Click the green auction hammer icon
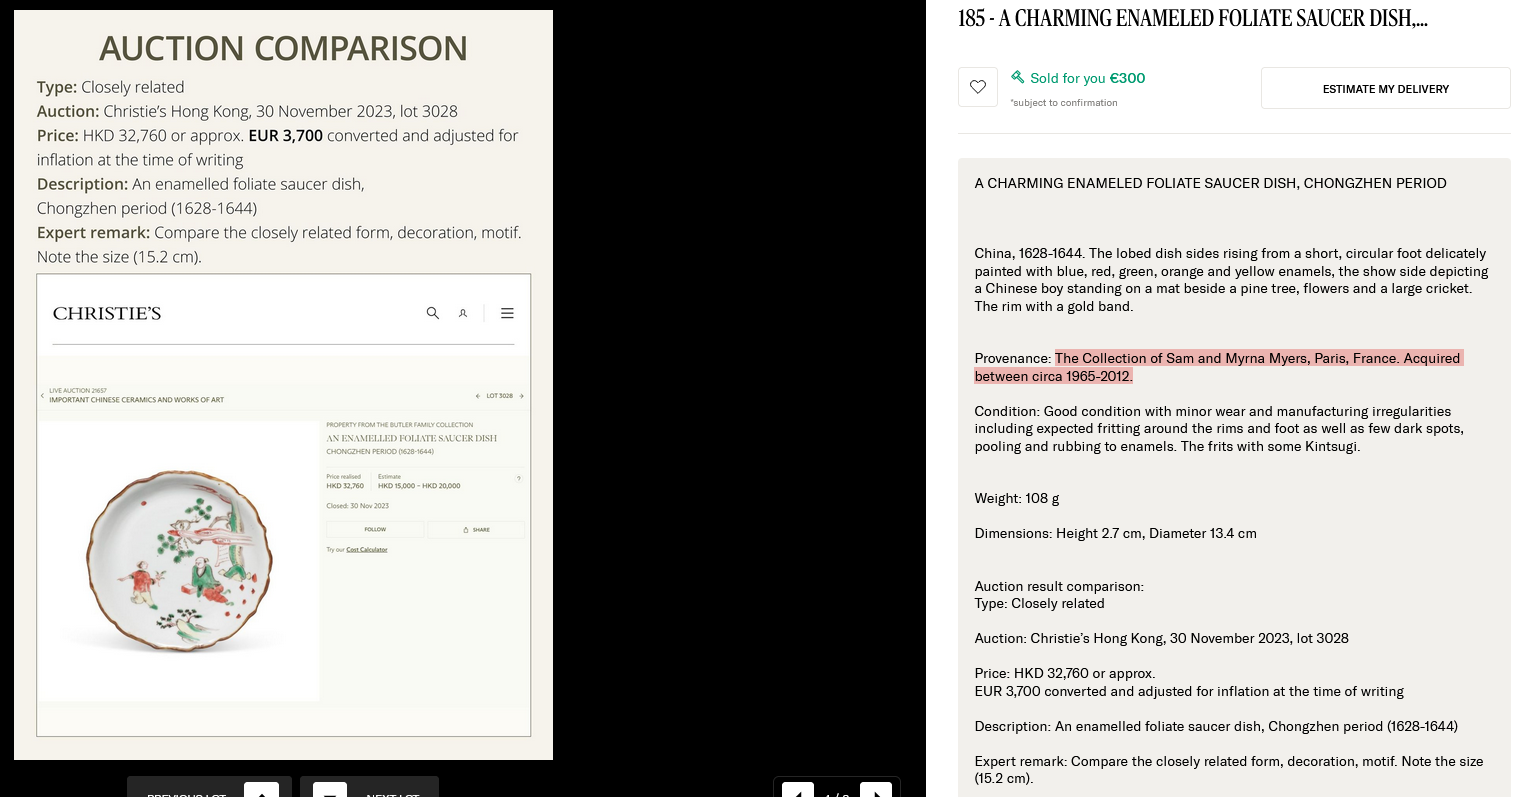 tap(1018, 77)
